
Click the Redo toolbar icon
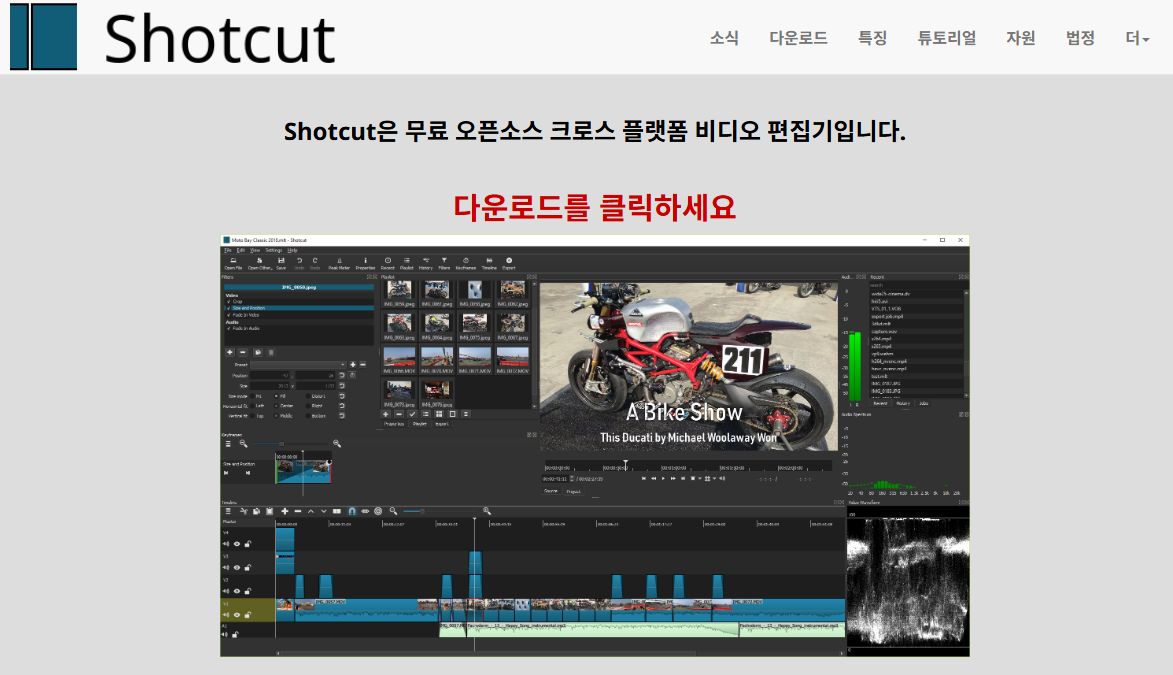315,263
